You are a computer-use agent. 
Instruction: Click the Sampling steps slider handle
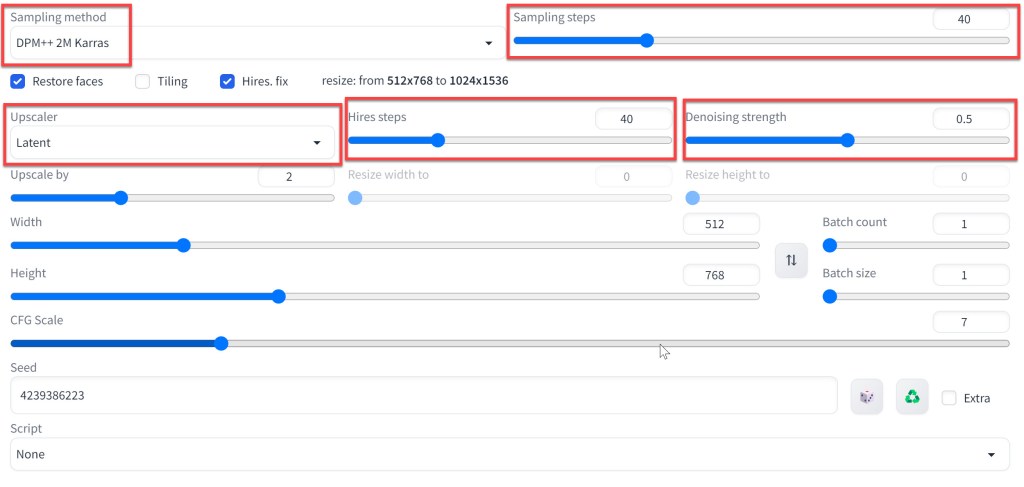pos(646,41)
